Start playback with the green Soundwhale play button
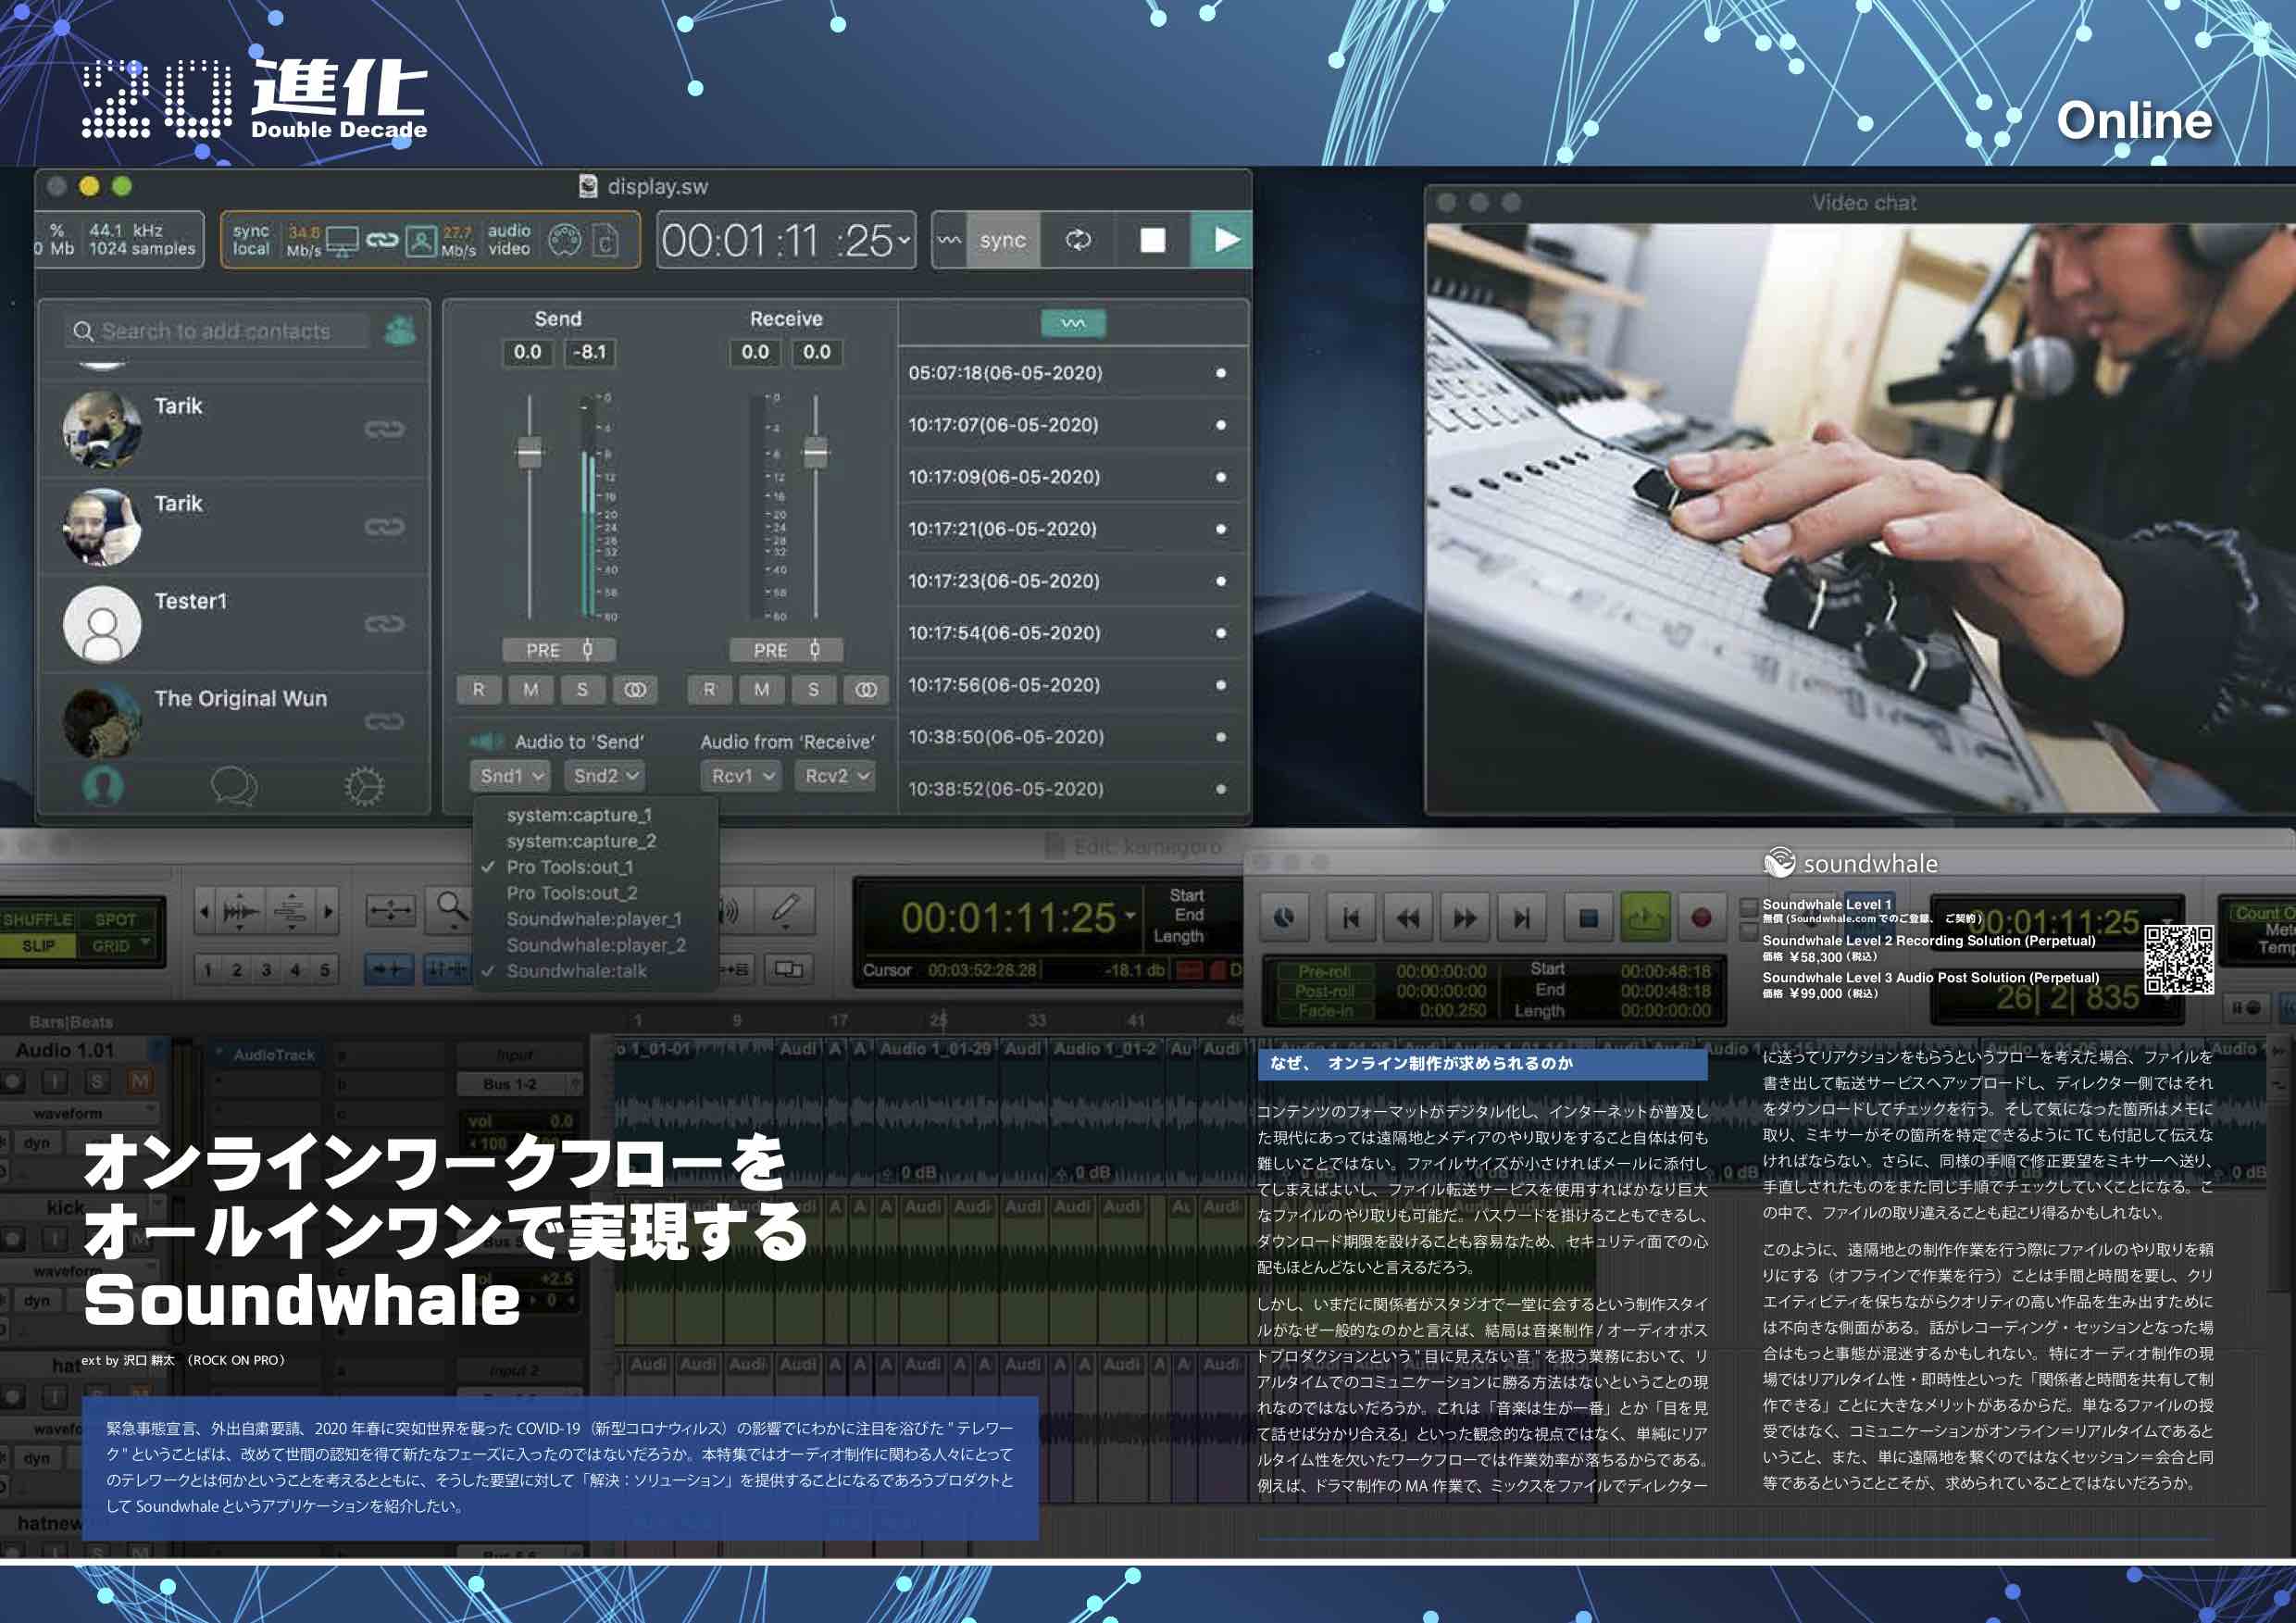The image size is (2296, 1623). 1223,240
